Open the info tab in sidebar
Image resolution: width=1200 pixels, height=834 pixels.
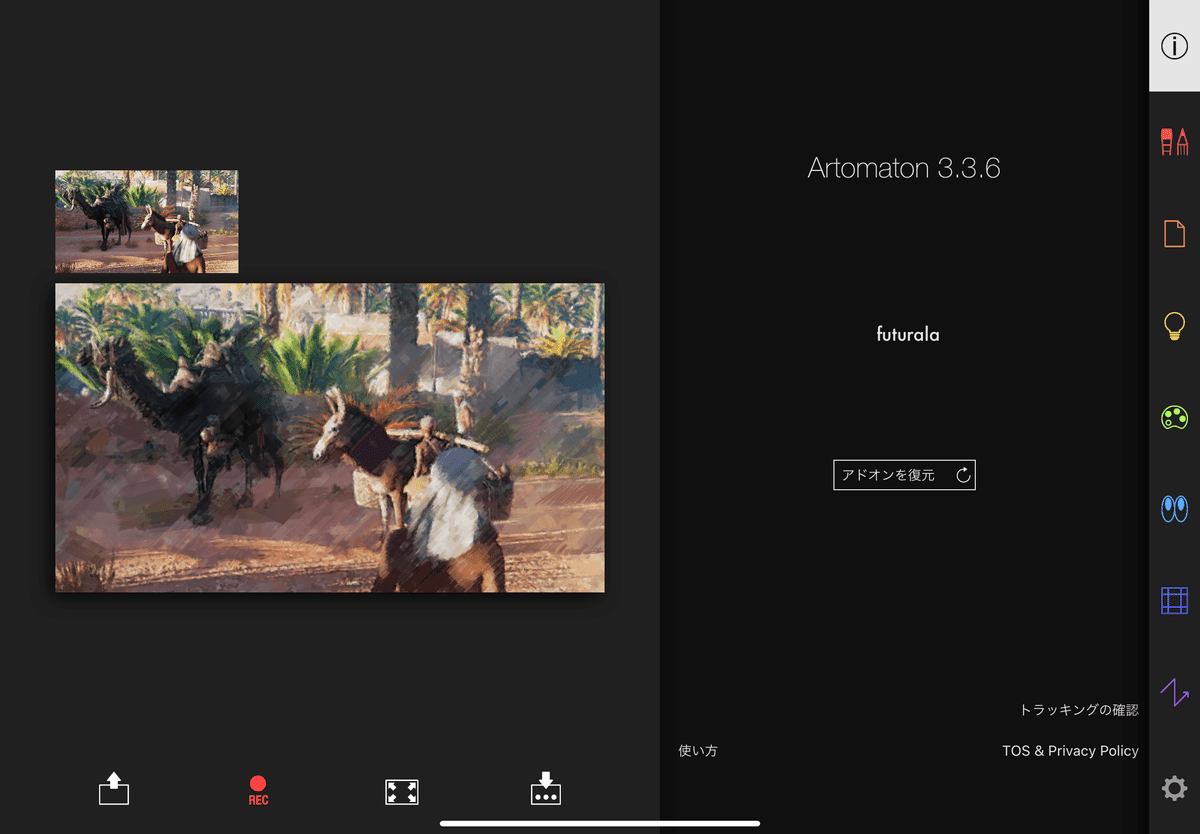click(x=1174, y=46)
